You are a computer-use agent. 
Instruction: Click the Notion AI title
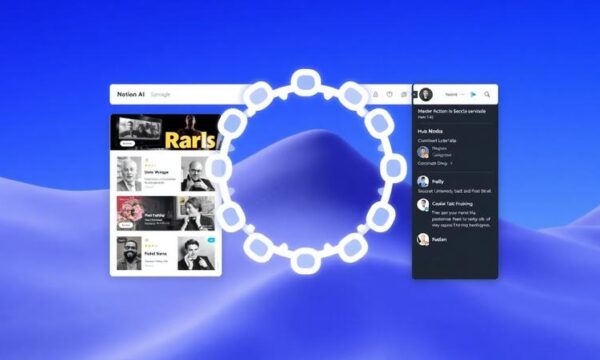(x=131, y=94)
